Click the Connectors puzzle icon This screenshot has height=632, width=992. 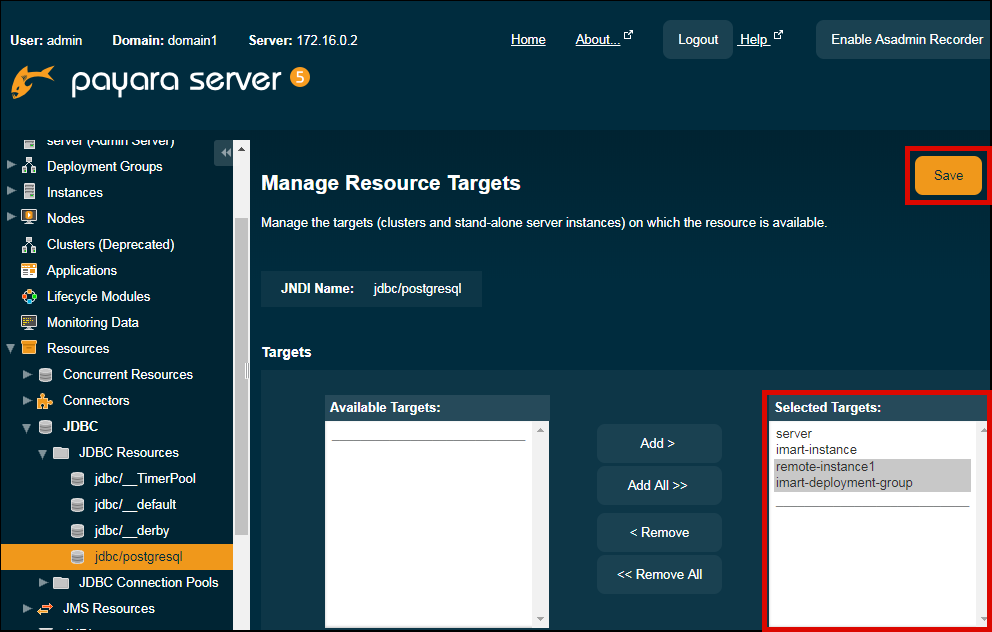[45, 400]
